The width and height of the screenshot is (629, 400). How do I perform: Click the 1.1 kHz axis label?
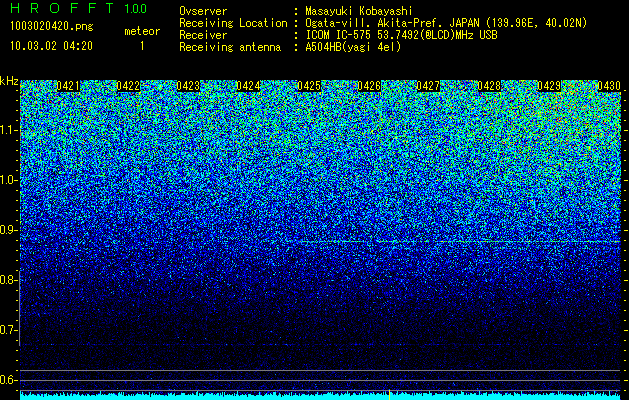click(x=9, y=130)
